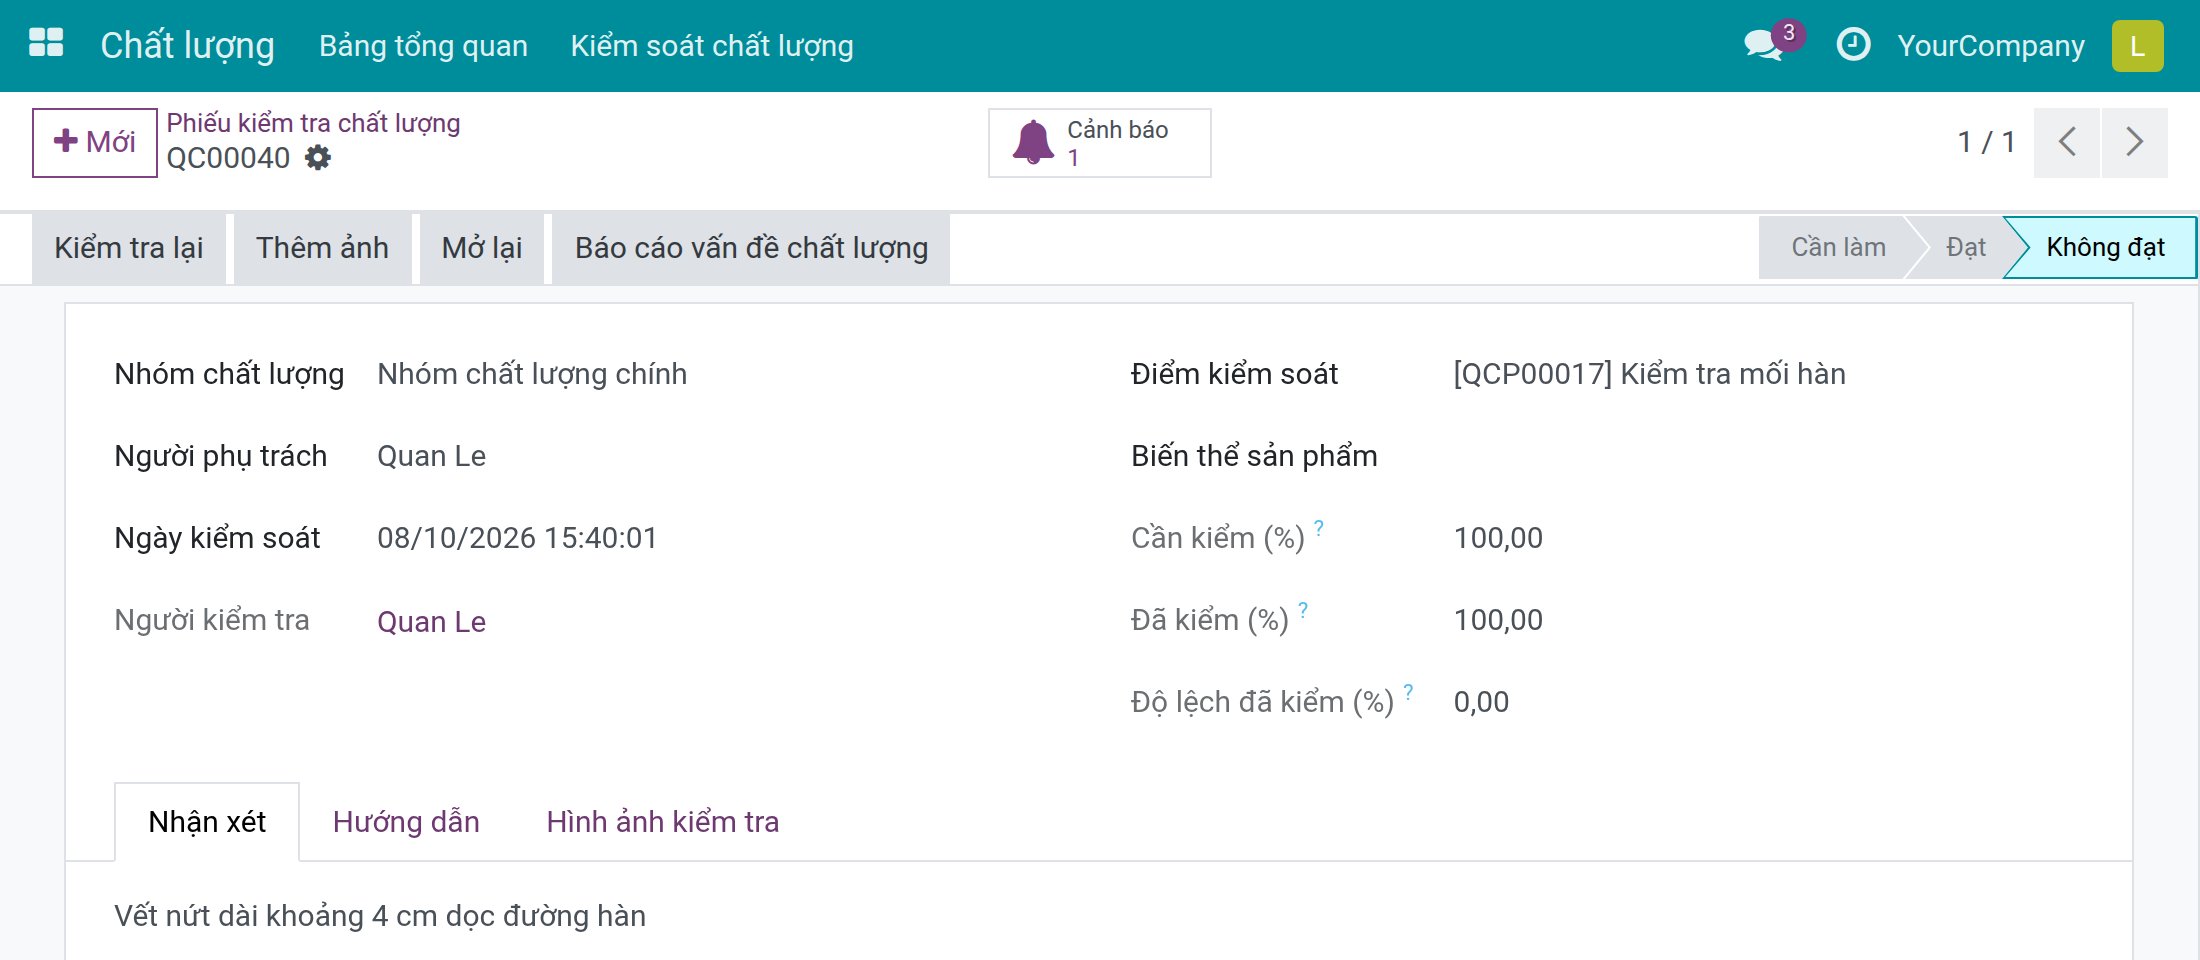Image resolution: width=2200 pixels, height=960 pixels.
Task: Click the record name QC00040
Action: [228, 158]
